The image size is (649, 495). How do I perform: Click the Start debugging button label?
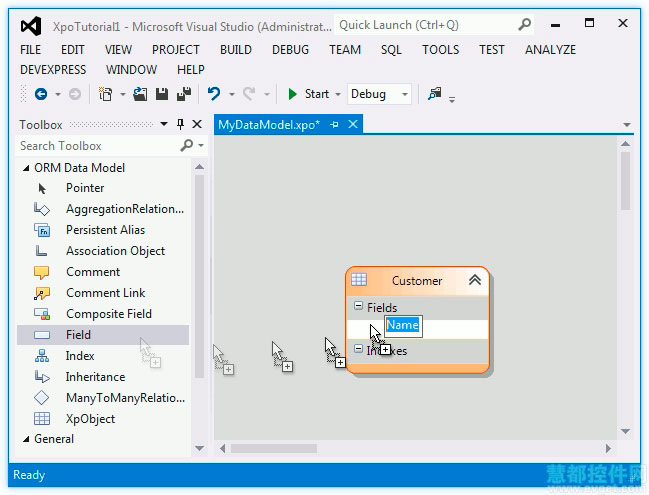[317, 94]
